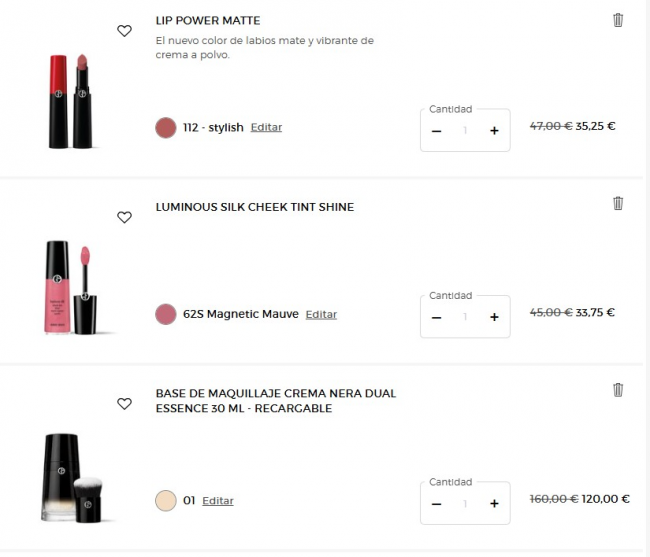Edit the 62S Magnetic Mauve shade

321,315
